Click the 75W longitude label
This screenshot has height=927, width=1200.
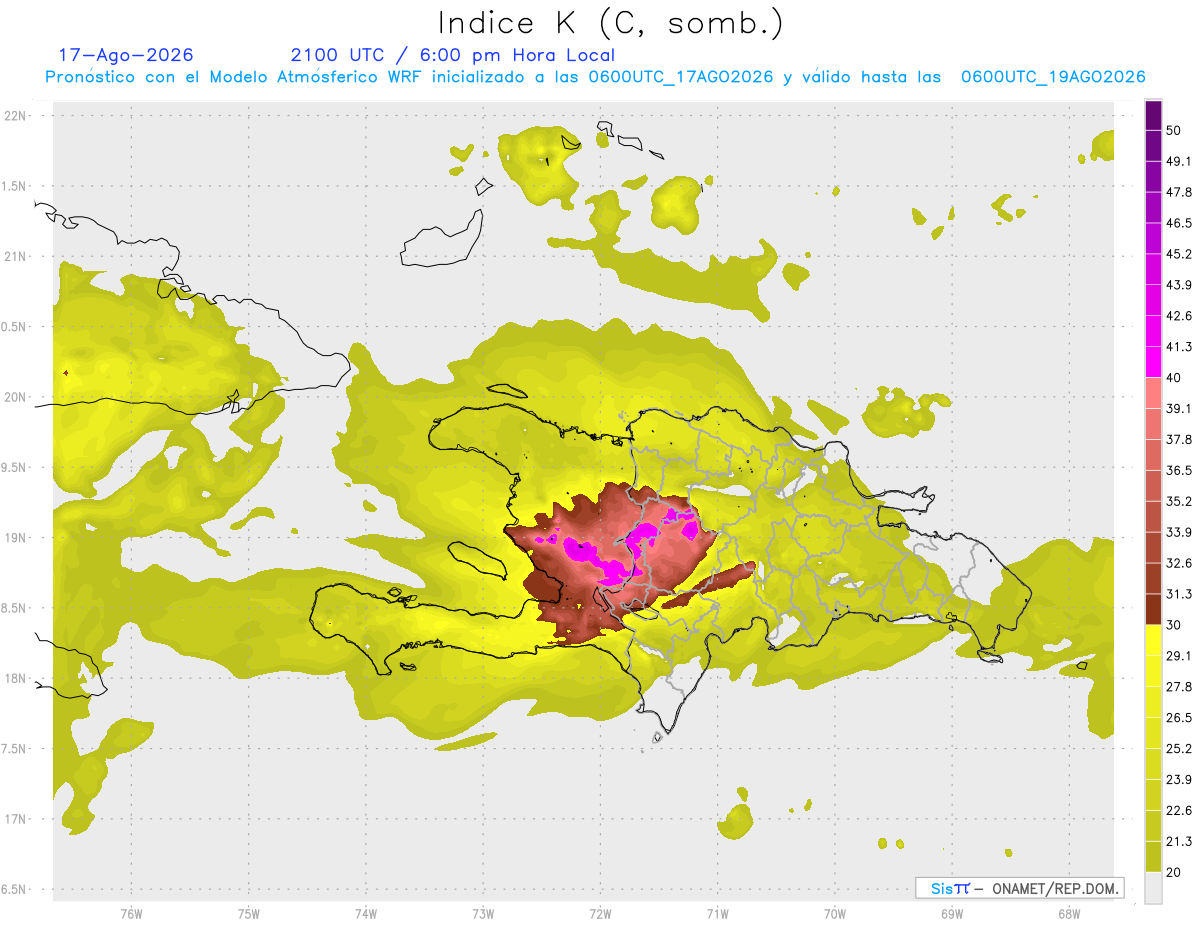[x=248, y=913]
